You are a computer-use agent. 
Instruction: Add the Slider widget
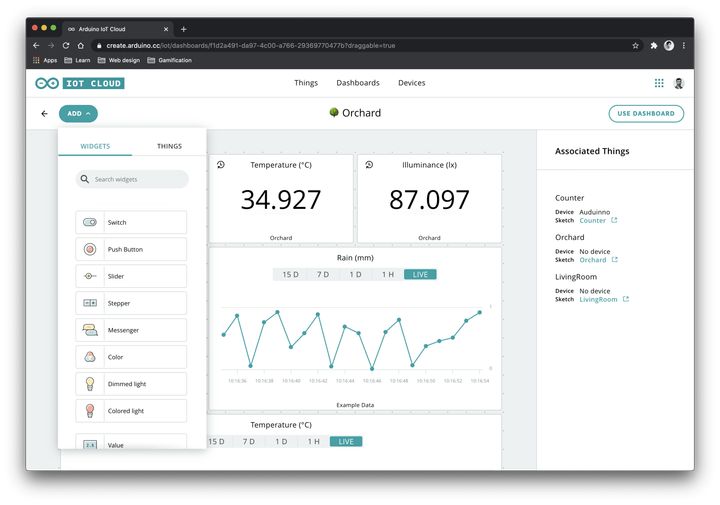pyautogui.click(x=131, y=276)
